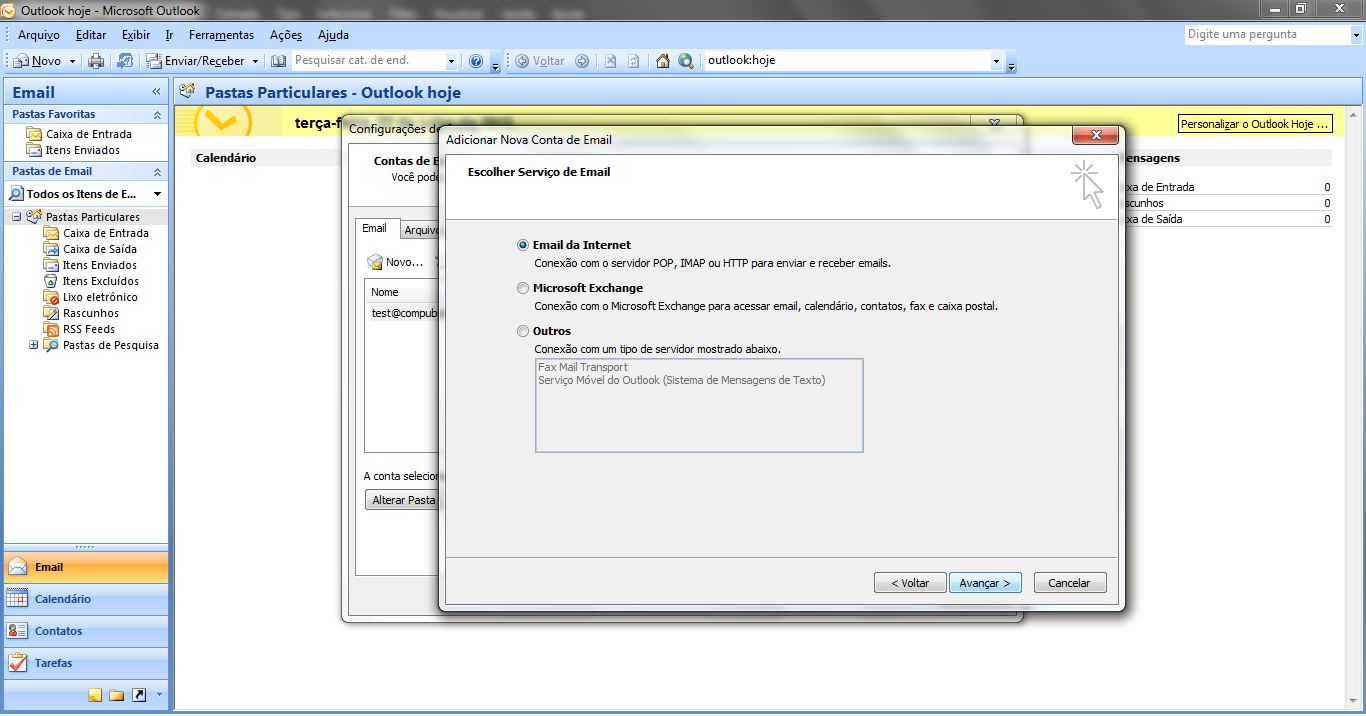The image size is (1366, 716).
Task: Collapse the Pastas de Email section
Action: point(157,172)
